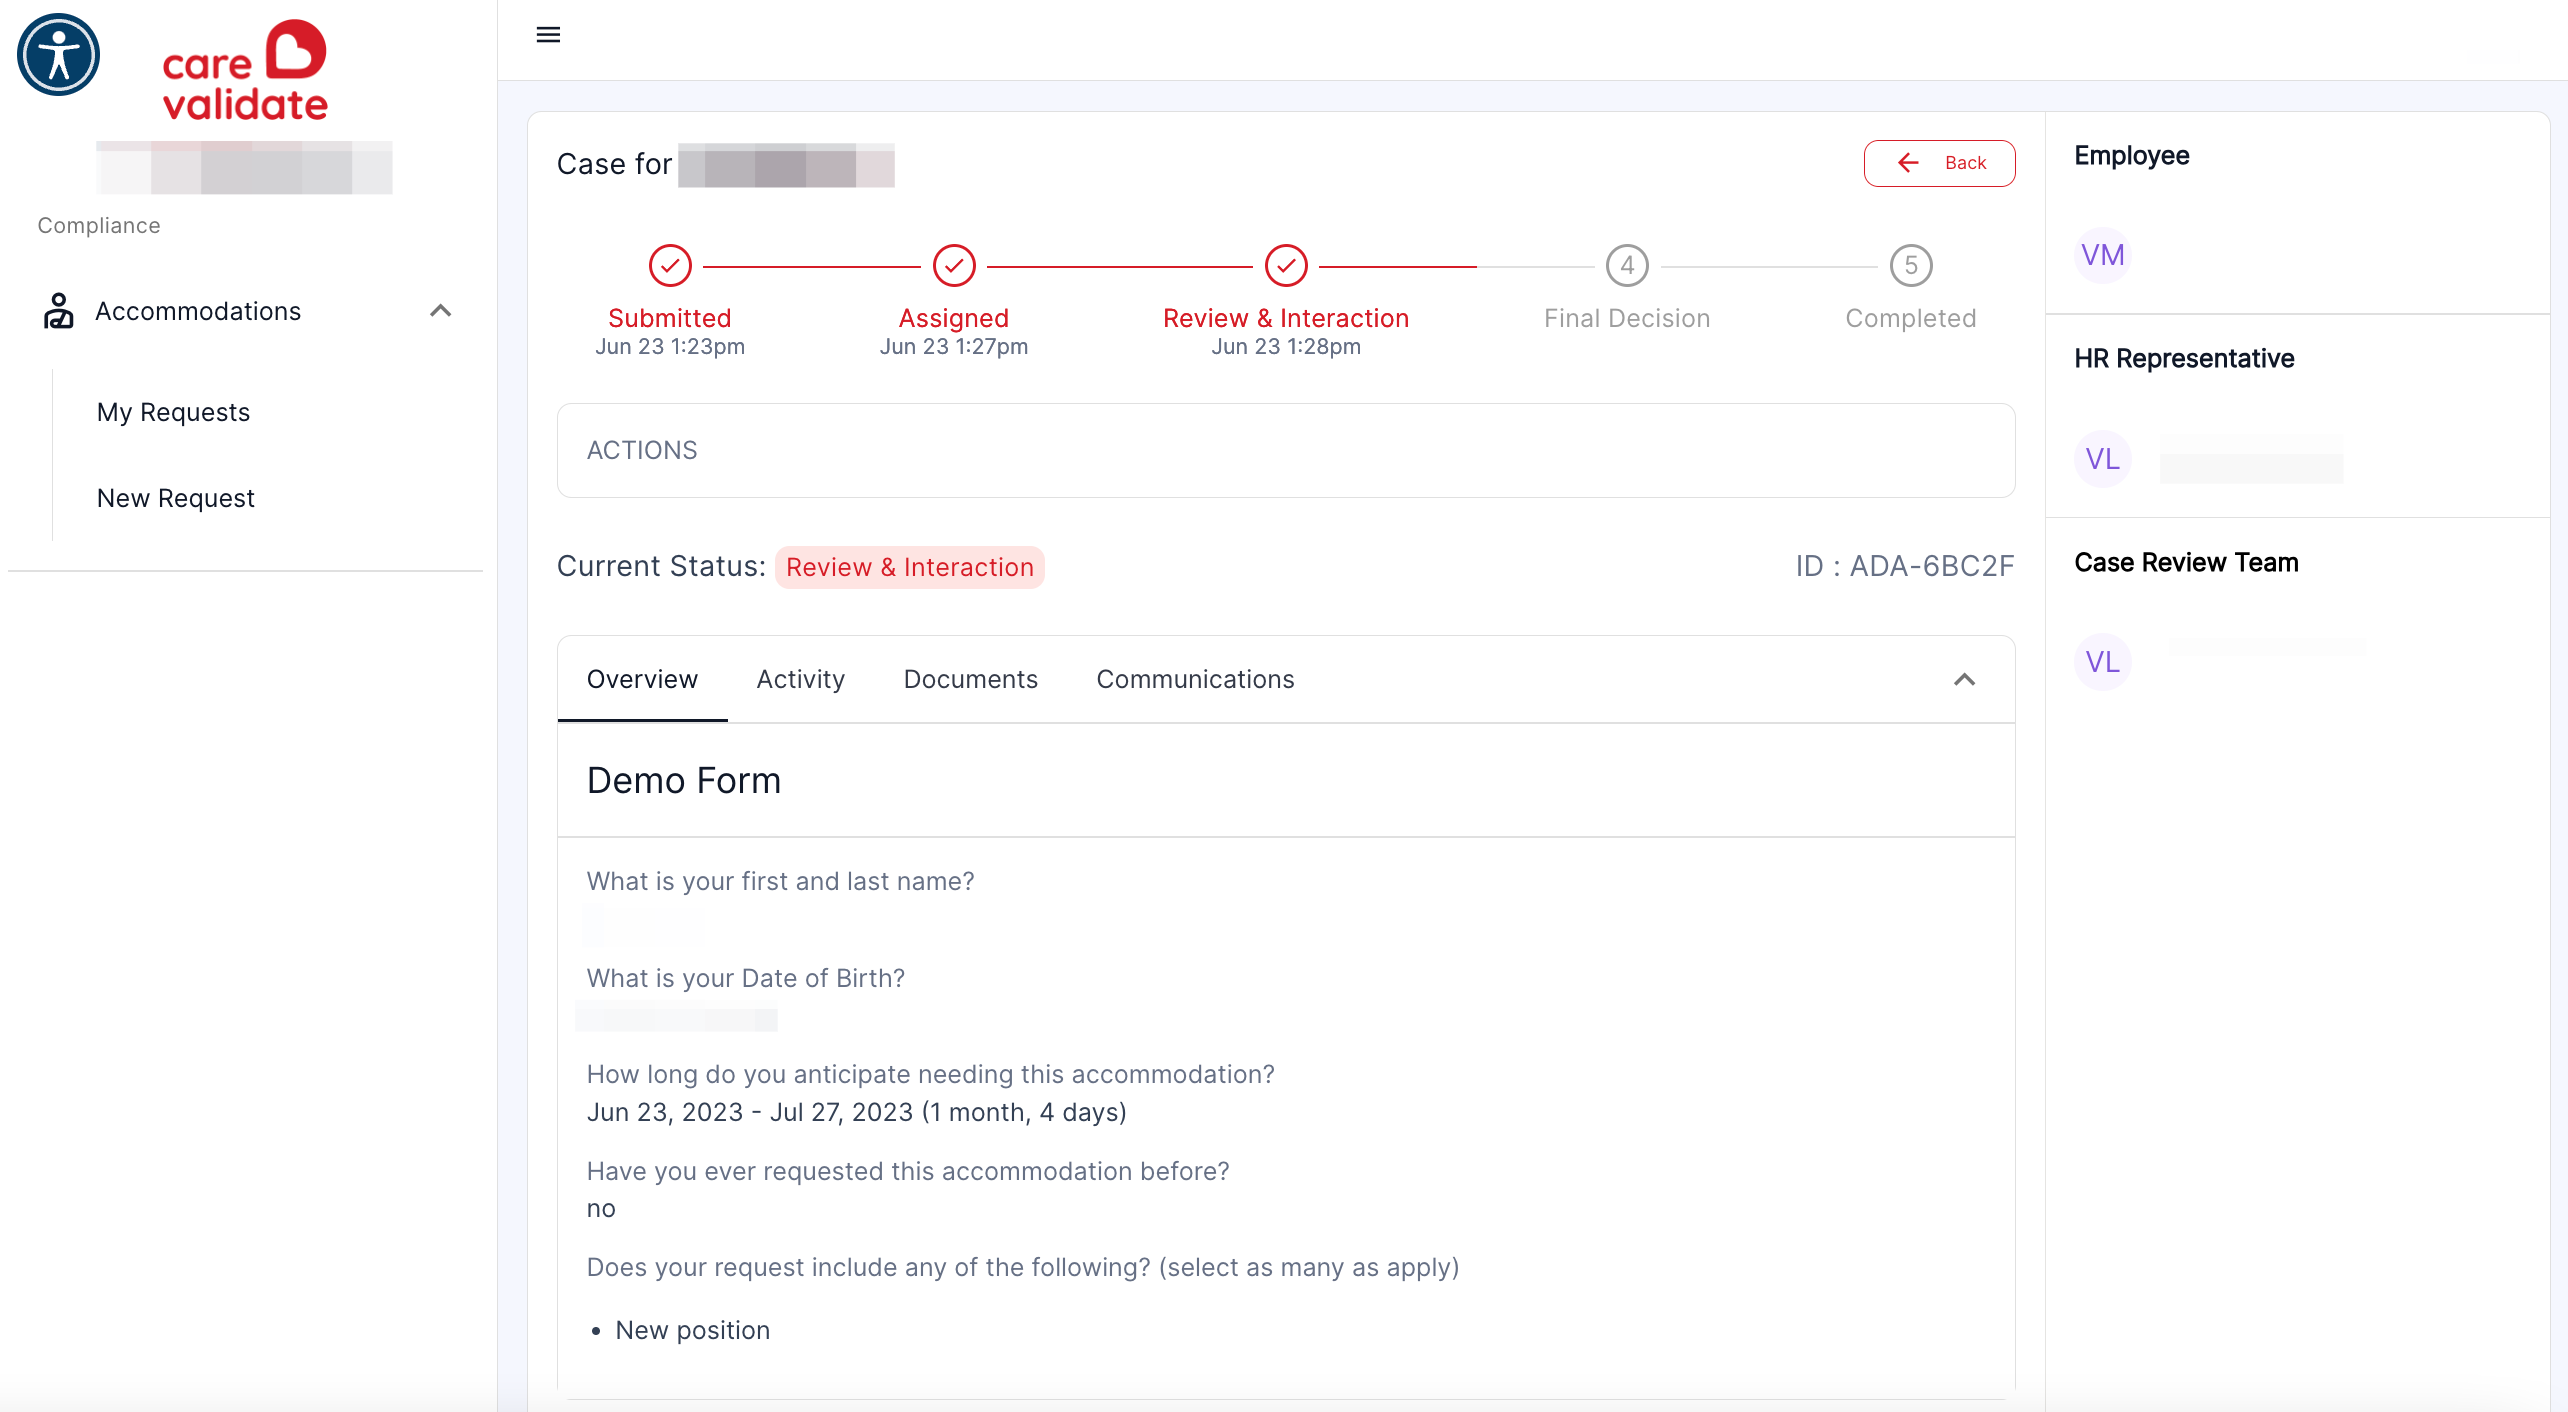Switch to the Activity tab
The height and width of the screenshot is (1412, 2568).
click(x=800, y=679)
